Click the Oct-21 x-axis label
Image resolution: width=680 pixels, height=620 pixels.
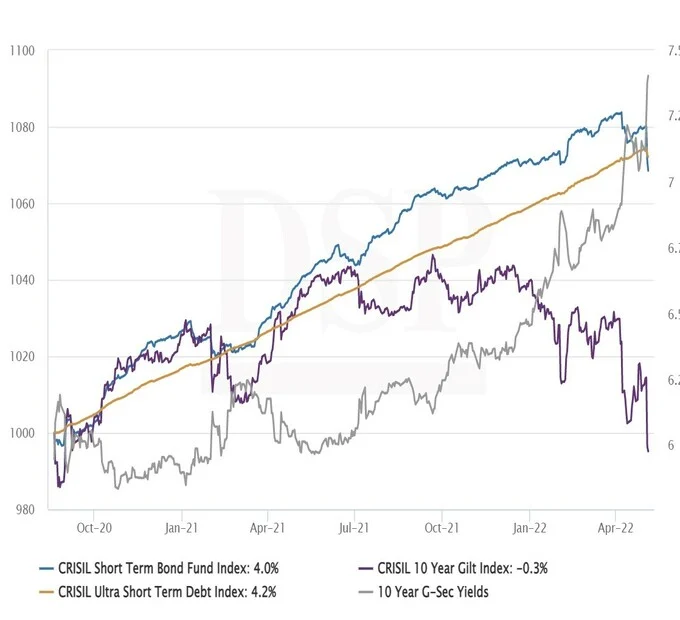[442, 524]
